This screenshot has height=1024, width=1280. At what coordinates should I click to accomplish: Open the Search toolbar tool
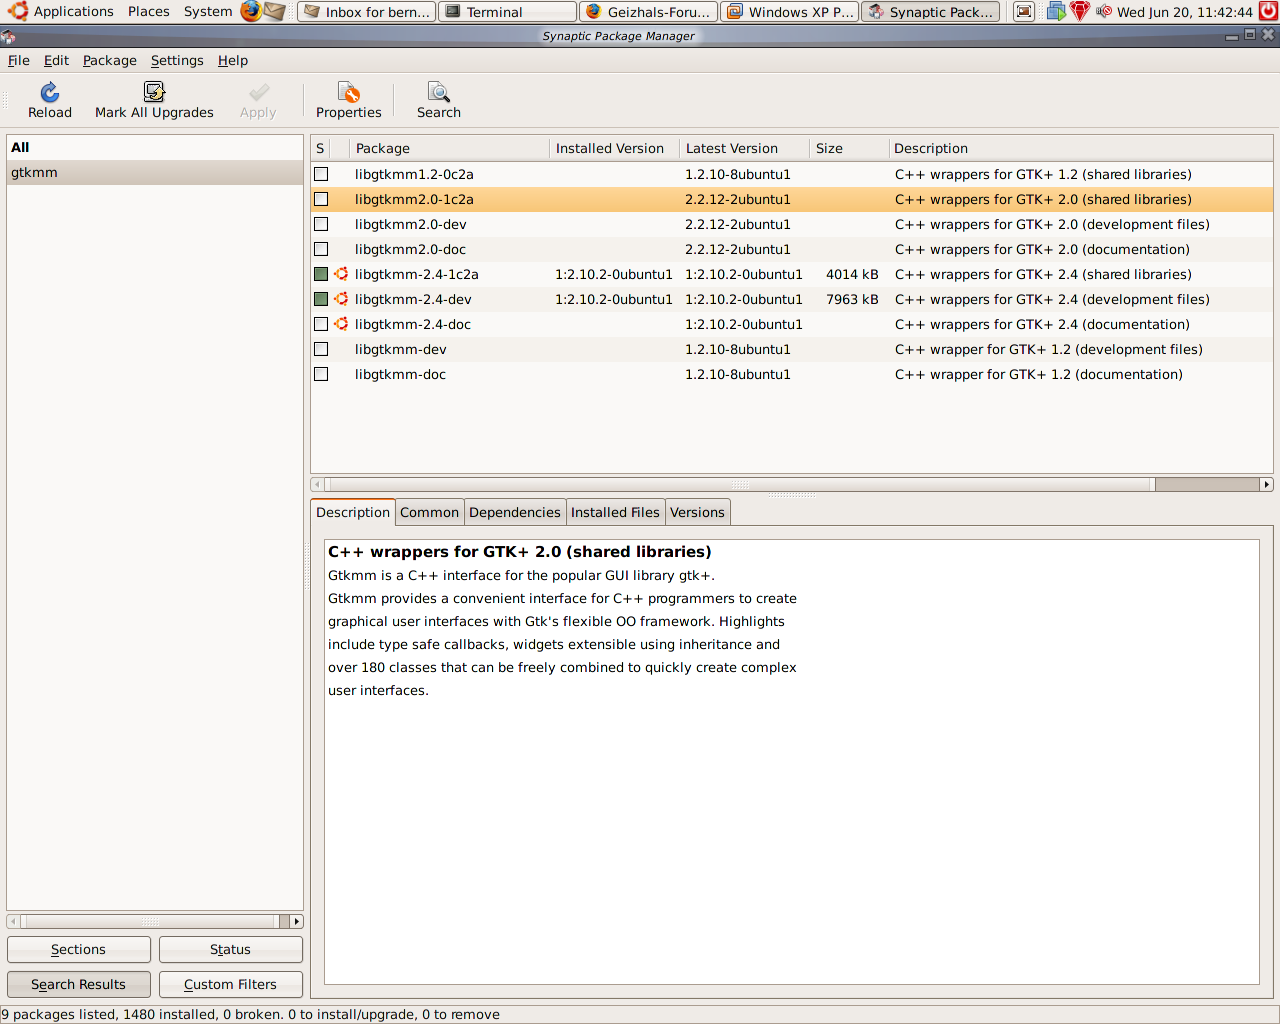(x=439, y=92)
